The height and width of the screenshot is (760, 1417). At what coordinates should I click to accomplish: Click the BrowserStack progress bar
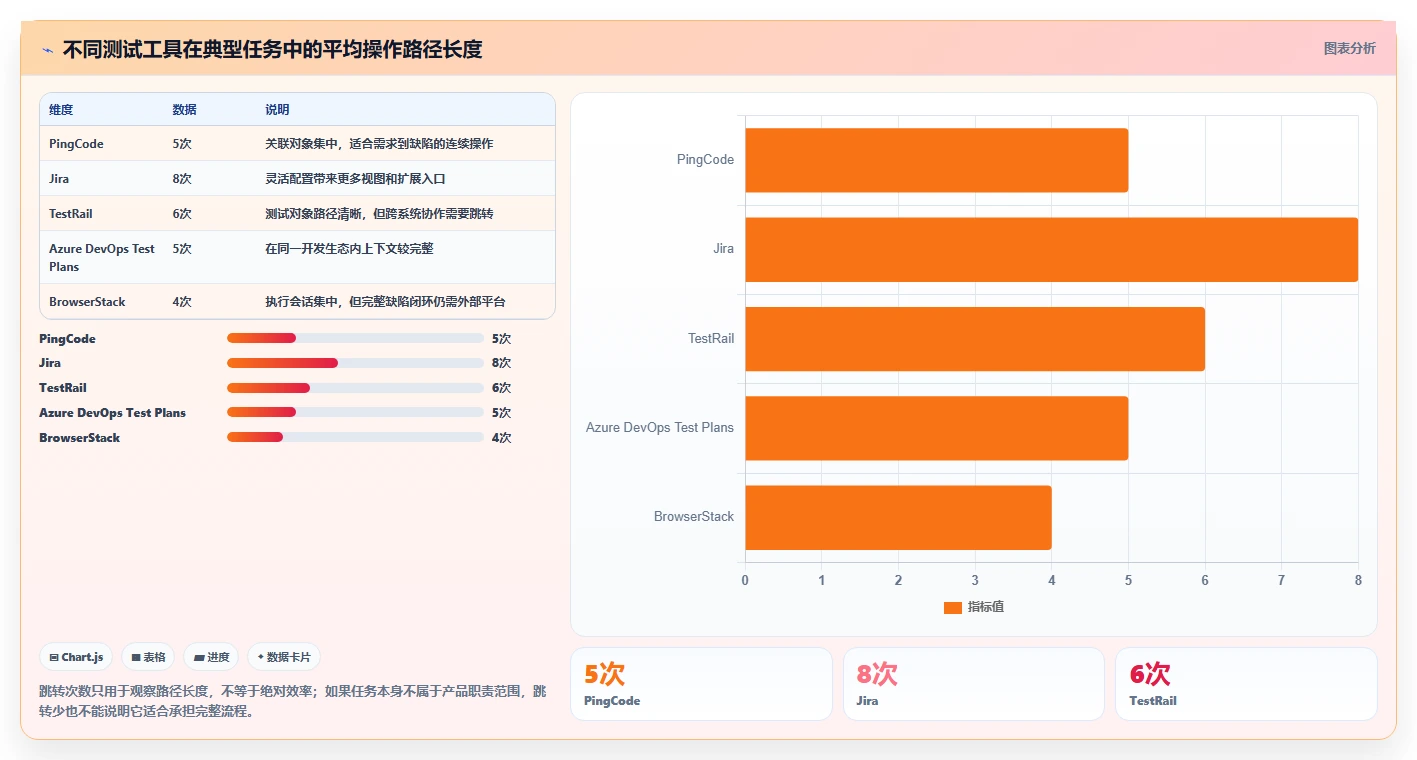[x=355, y=437]
